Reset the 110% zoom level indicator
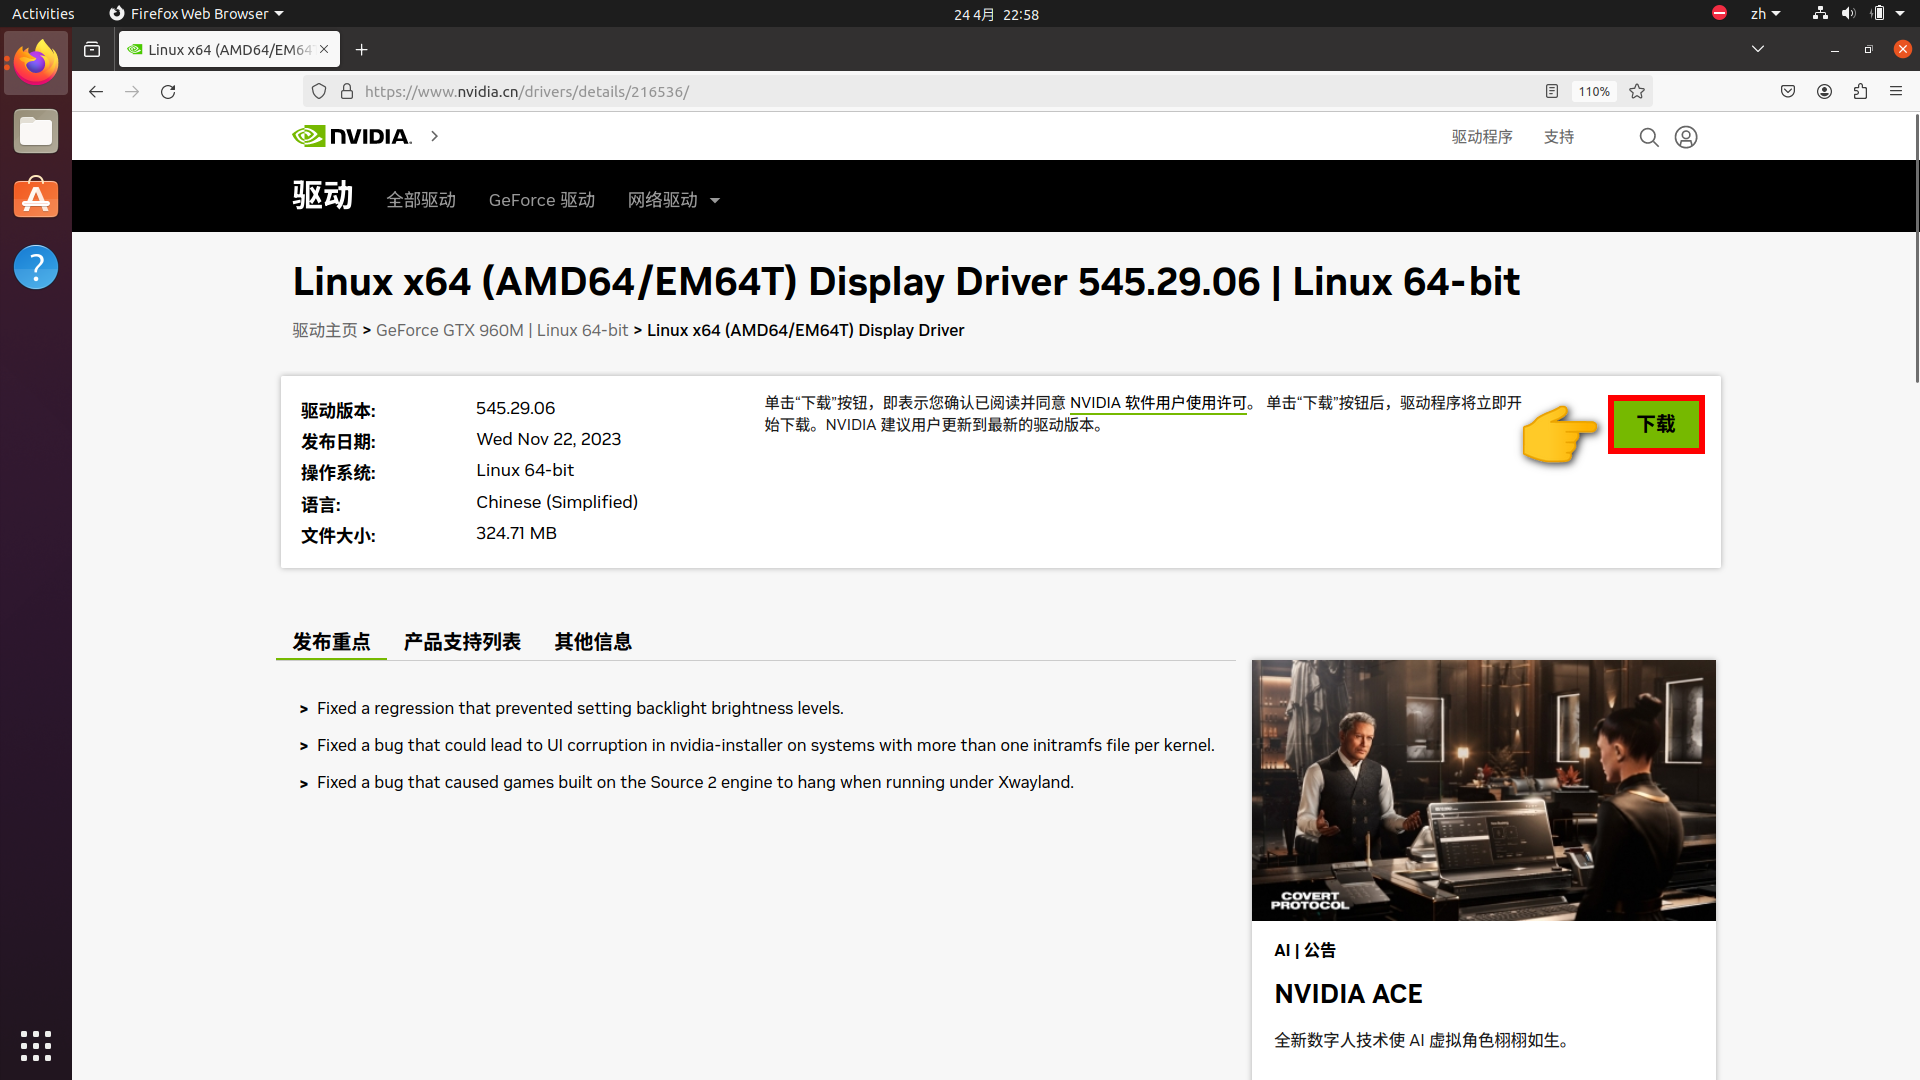Image resolution: width=1920 pixels, height=1080 pixels. pos(1594,92)
